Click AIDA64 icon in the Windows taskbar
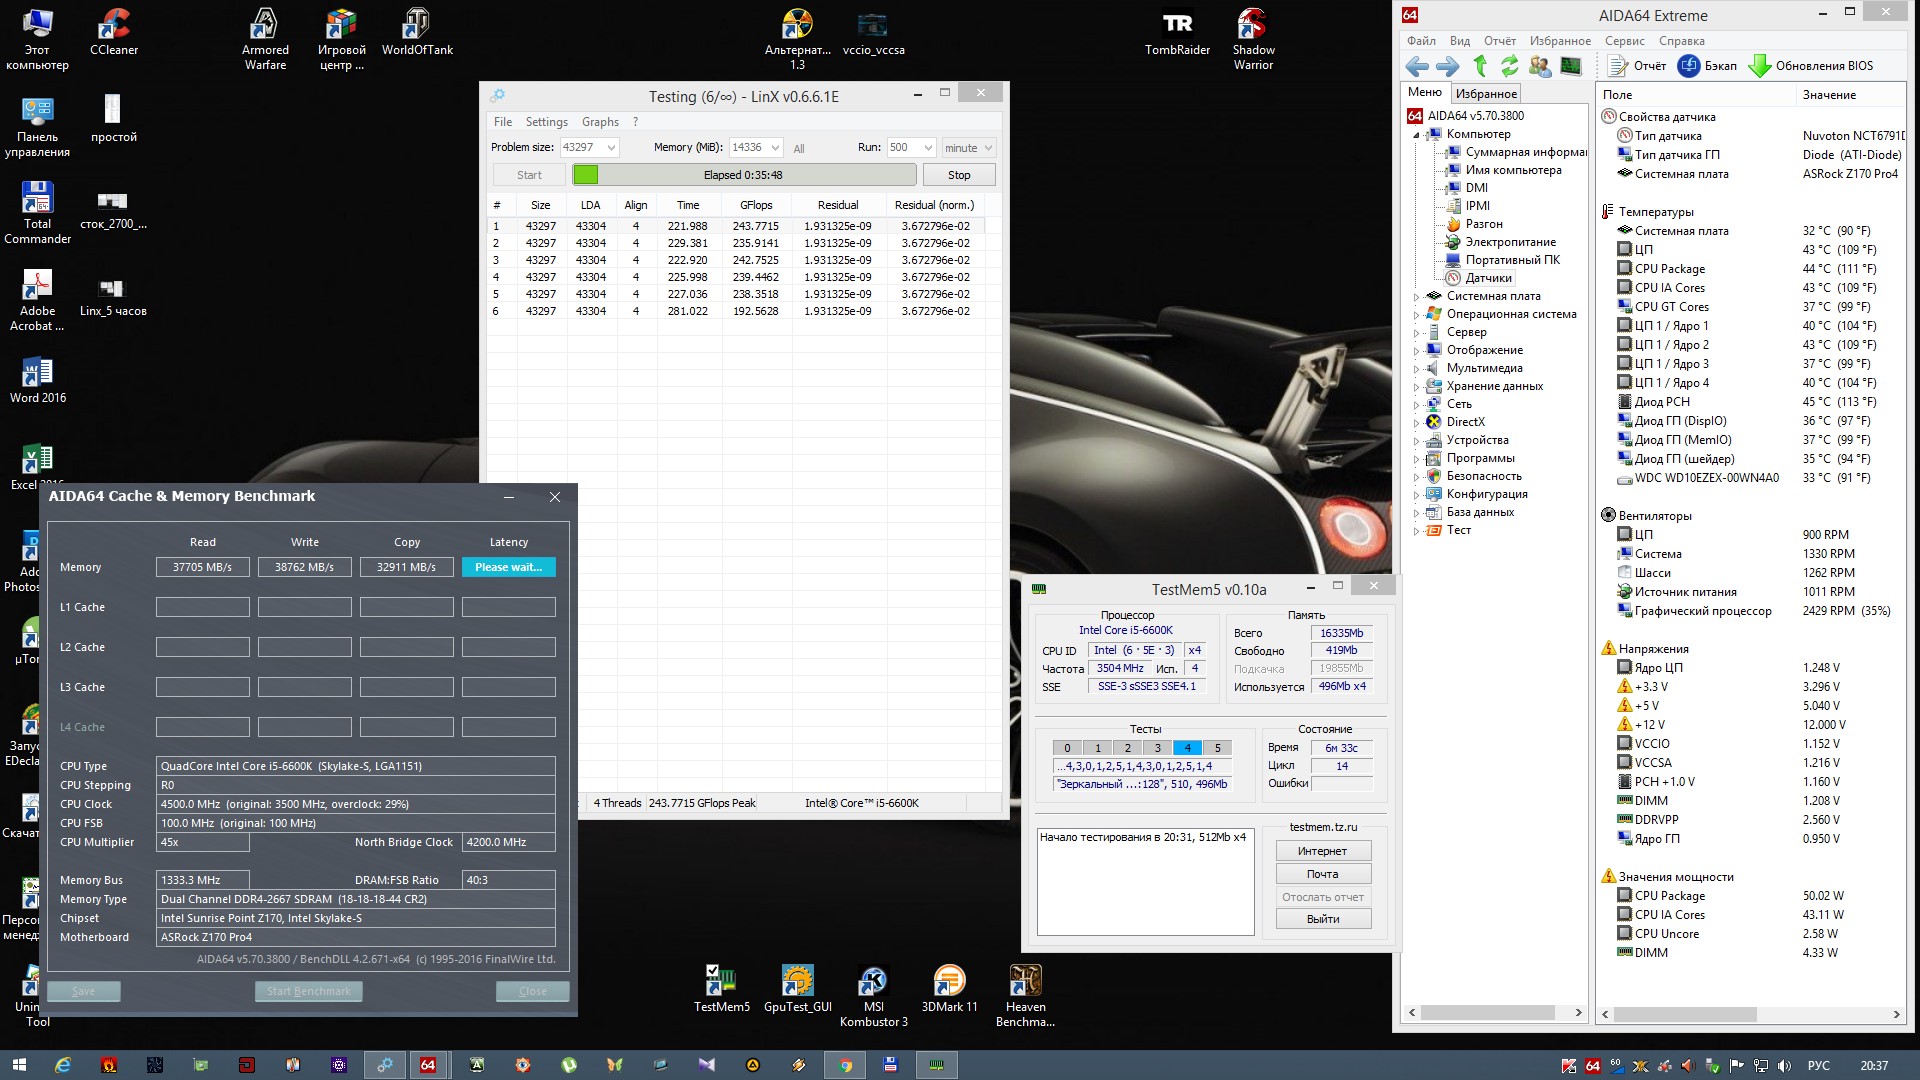The image size is (1920, 1080). 428,1065
